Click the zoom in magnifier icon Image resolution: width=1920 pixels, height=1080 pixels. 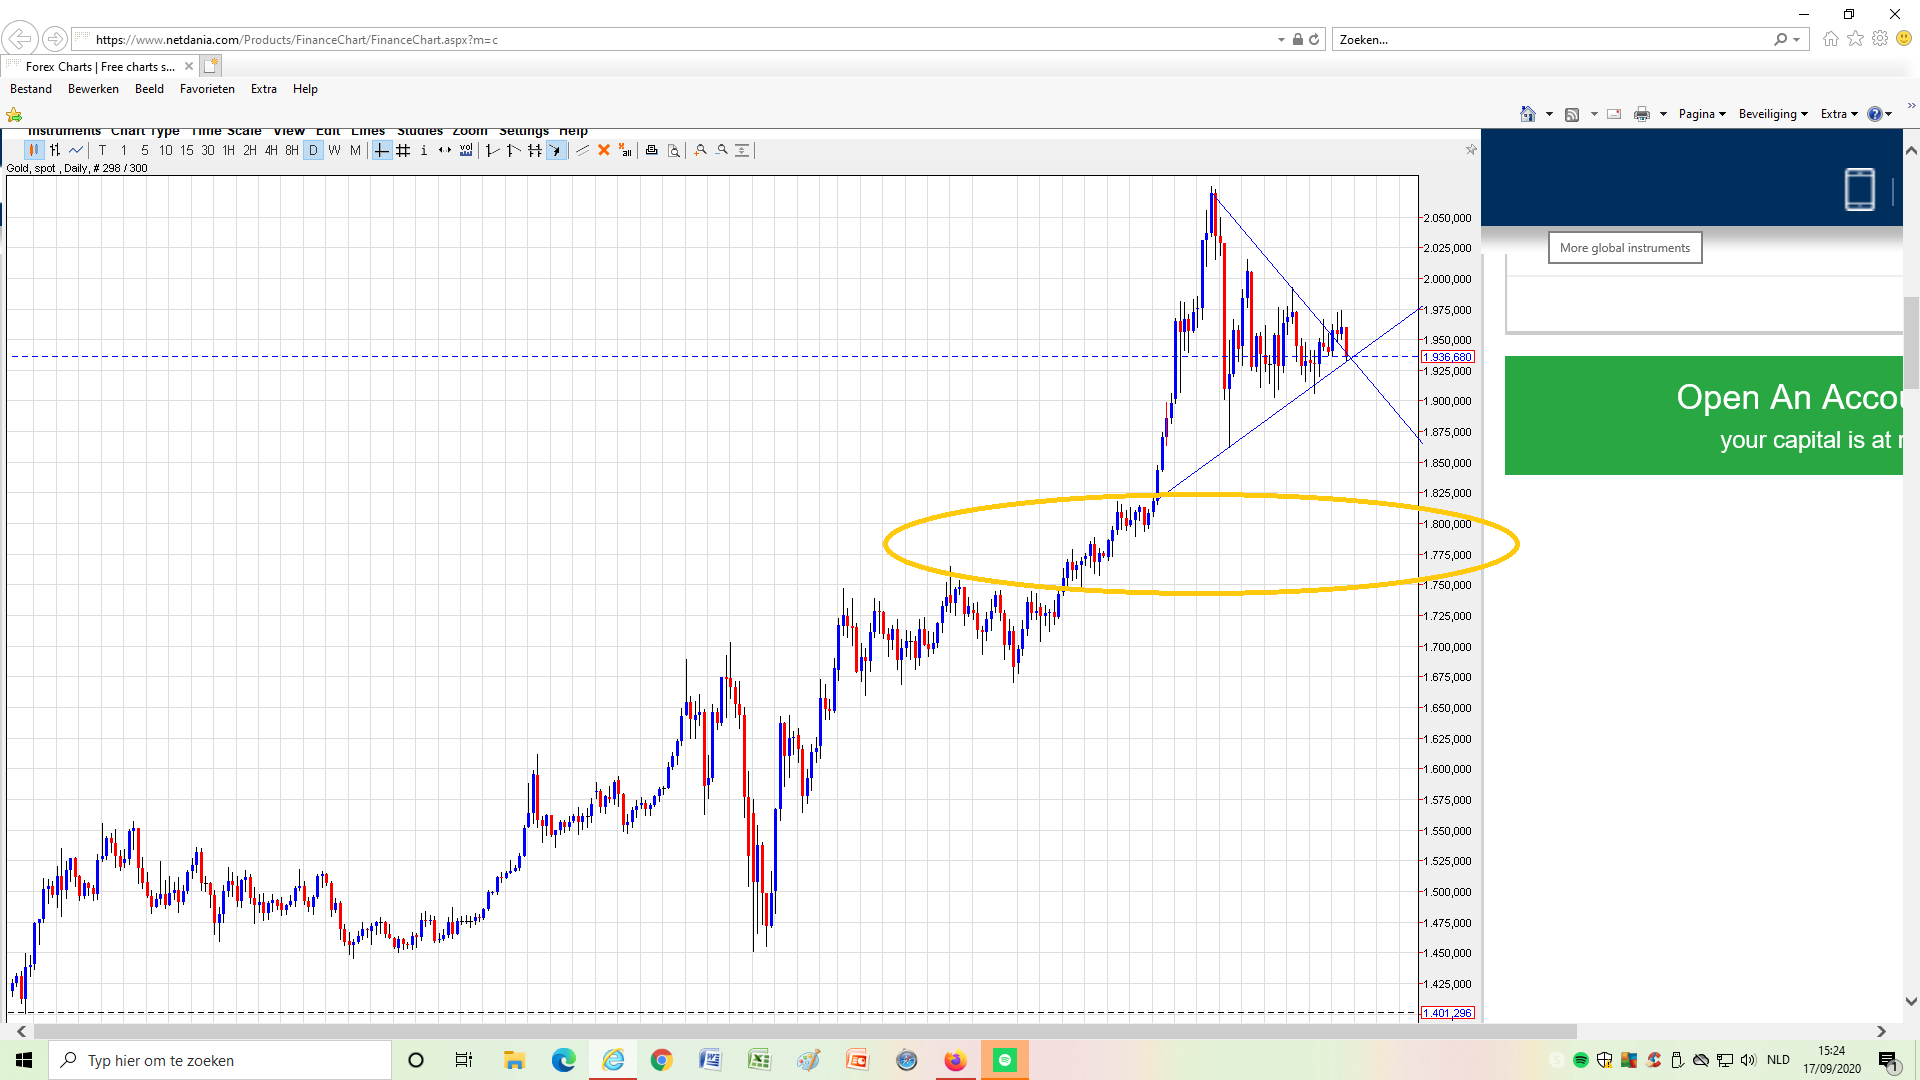click(x=701, y=150)
